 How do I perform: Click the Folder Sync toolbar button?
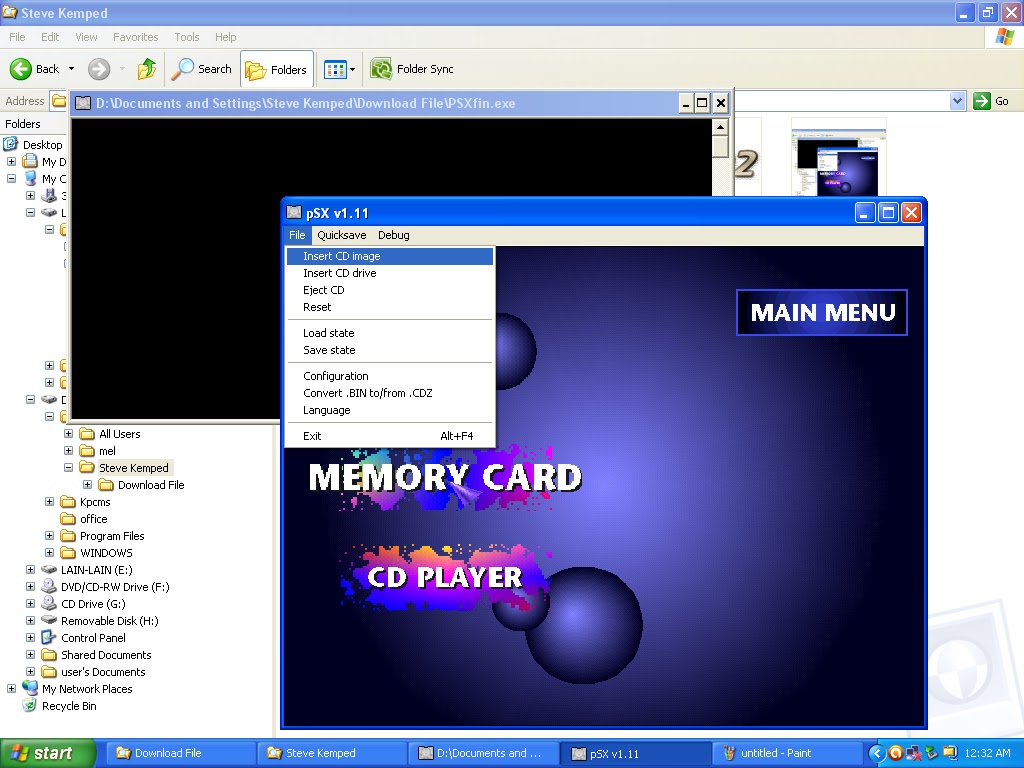[411, 69]
